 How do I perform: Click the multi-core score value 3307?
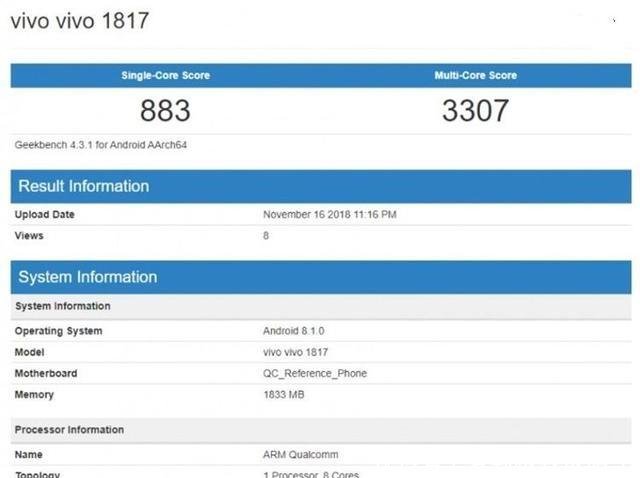coord(475,110)
